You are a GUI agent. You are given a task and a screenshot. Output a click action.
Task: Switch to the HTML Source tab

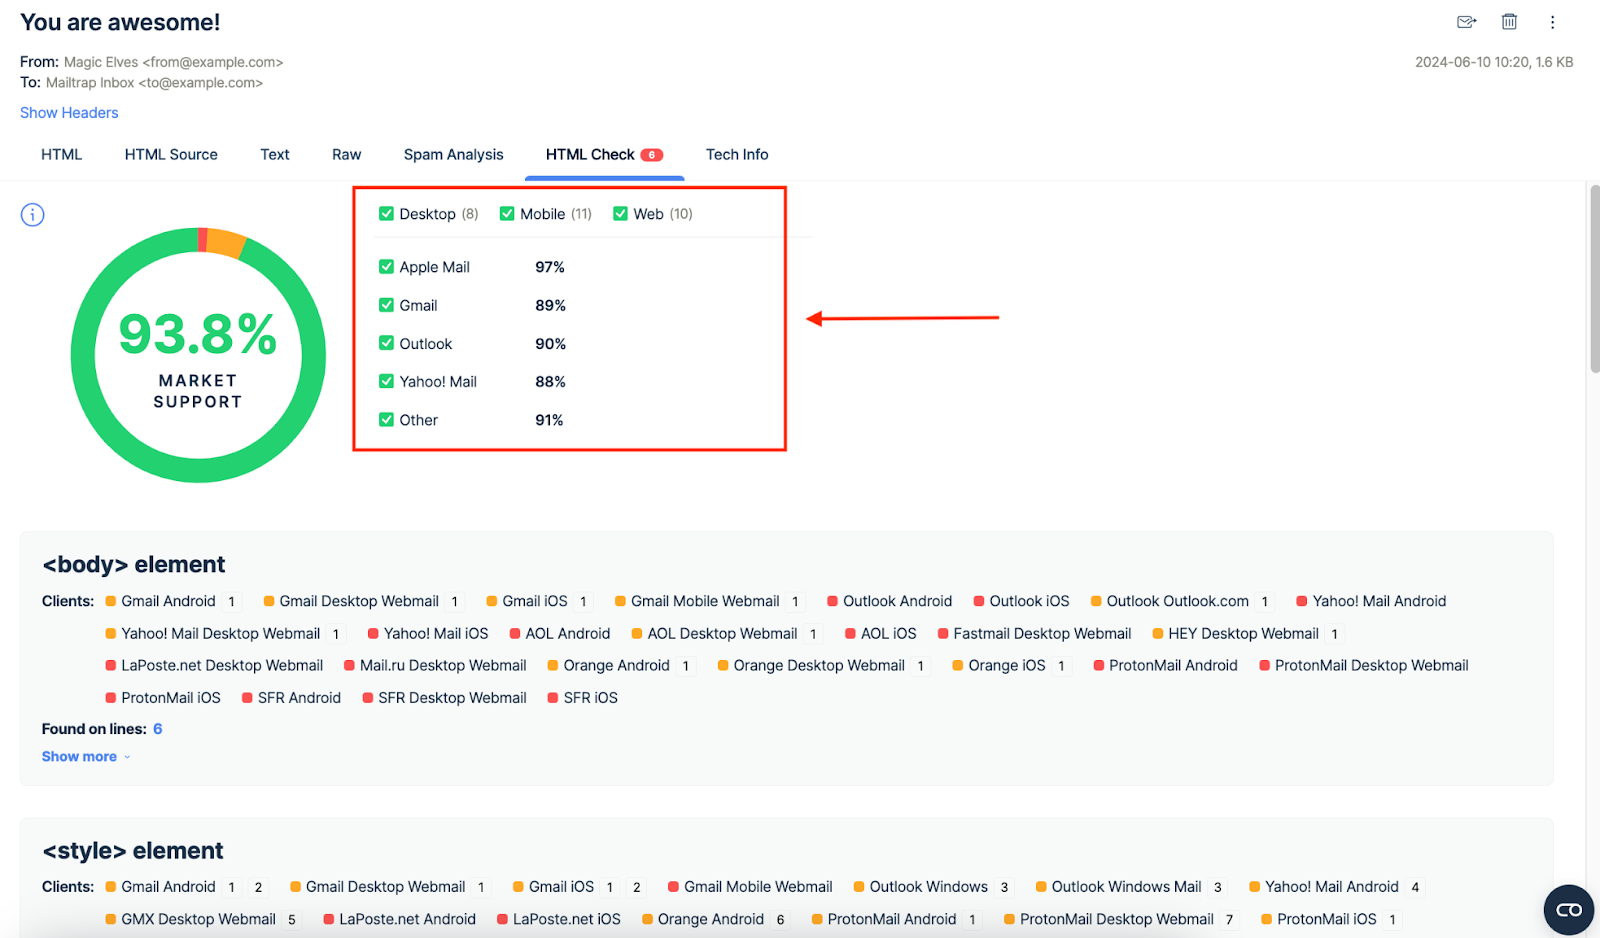tap(171, 154)
